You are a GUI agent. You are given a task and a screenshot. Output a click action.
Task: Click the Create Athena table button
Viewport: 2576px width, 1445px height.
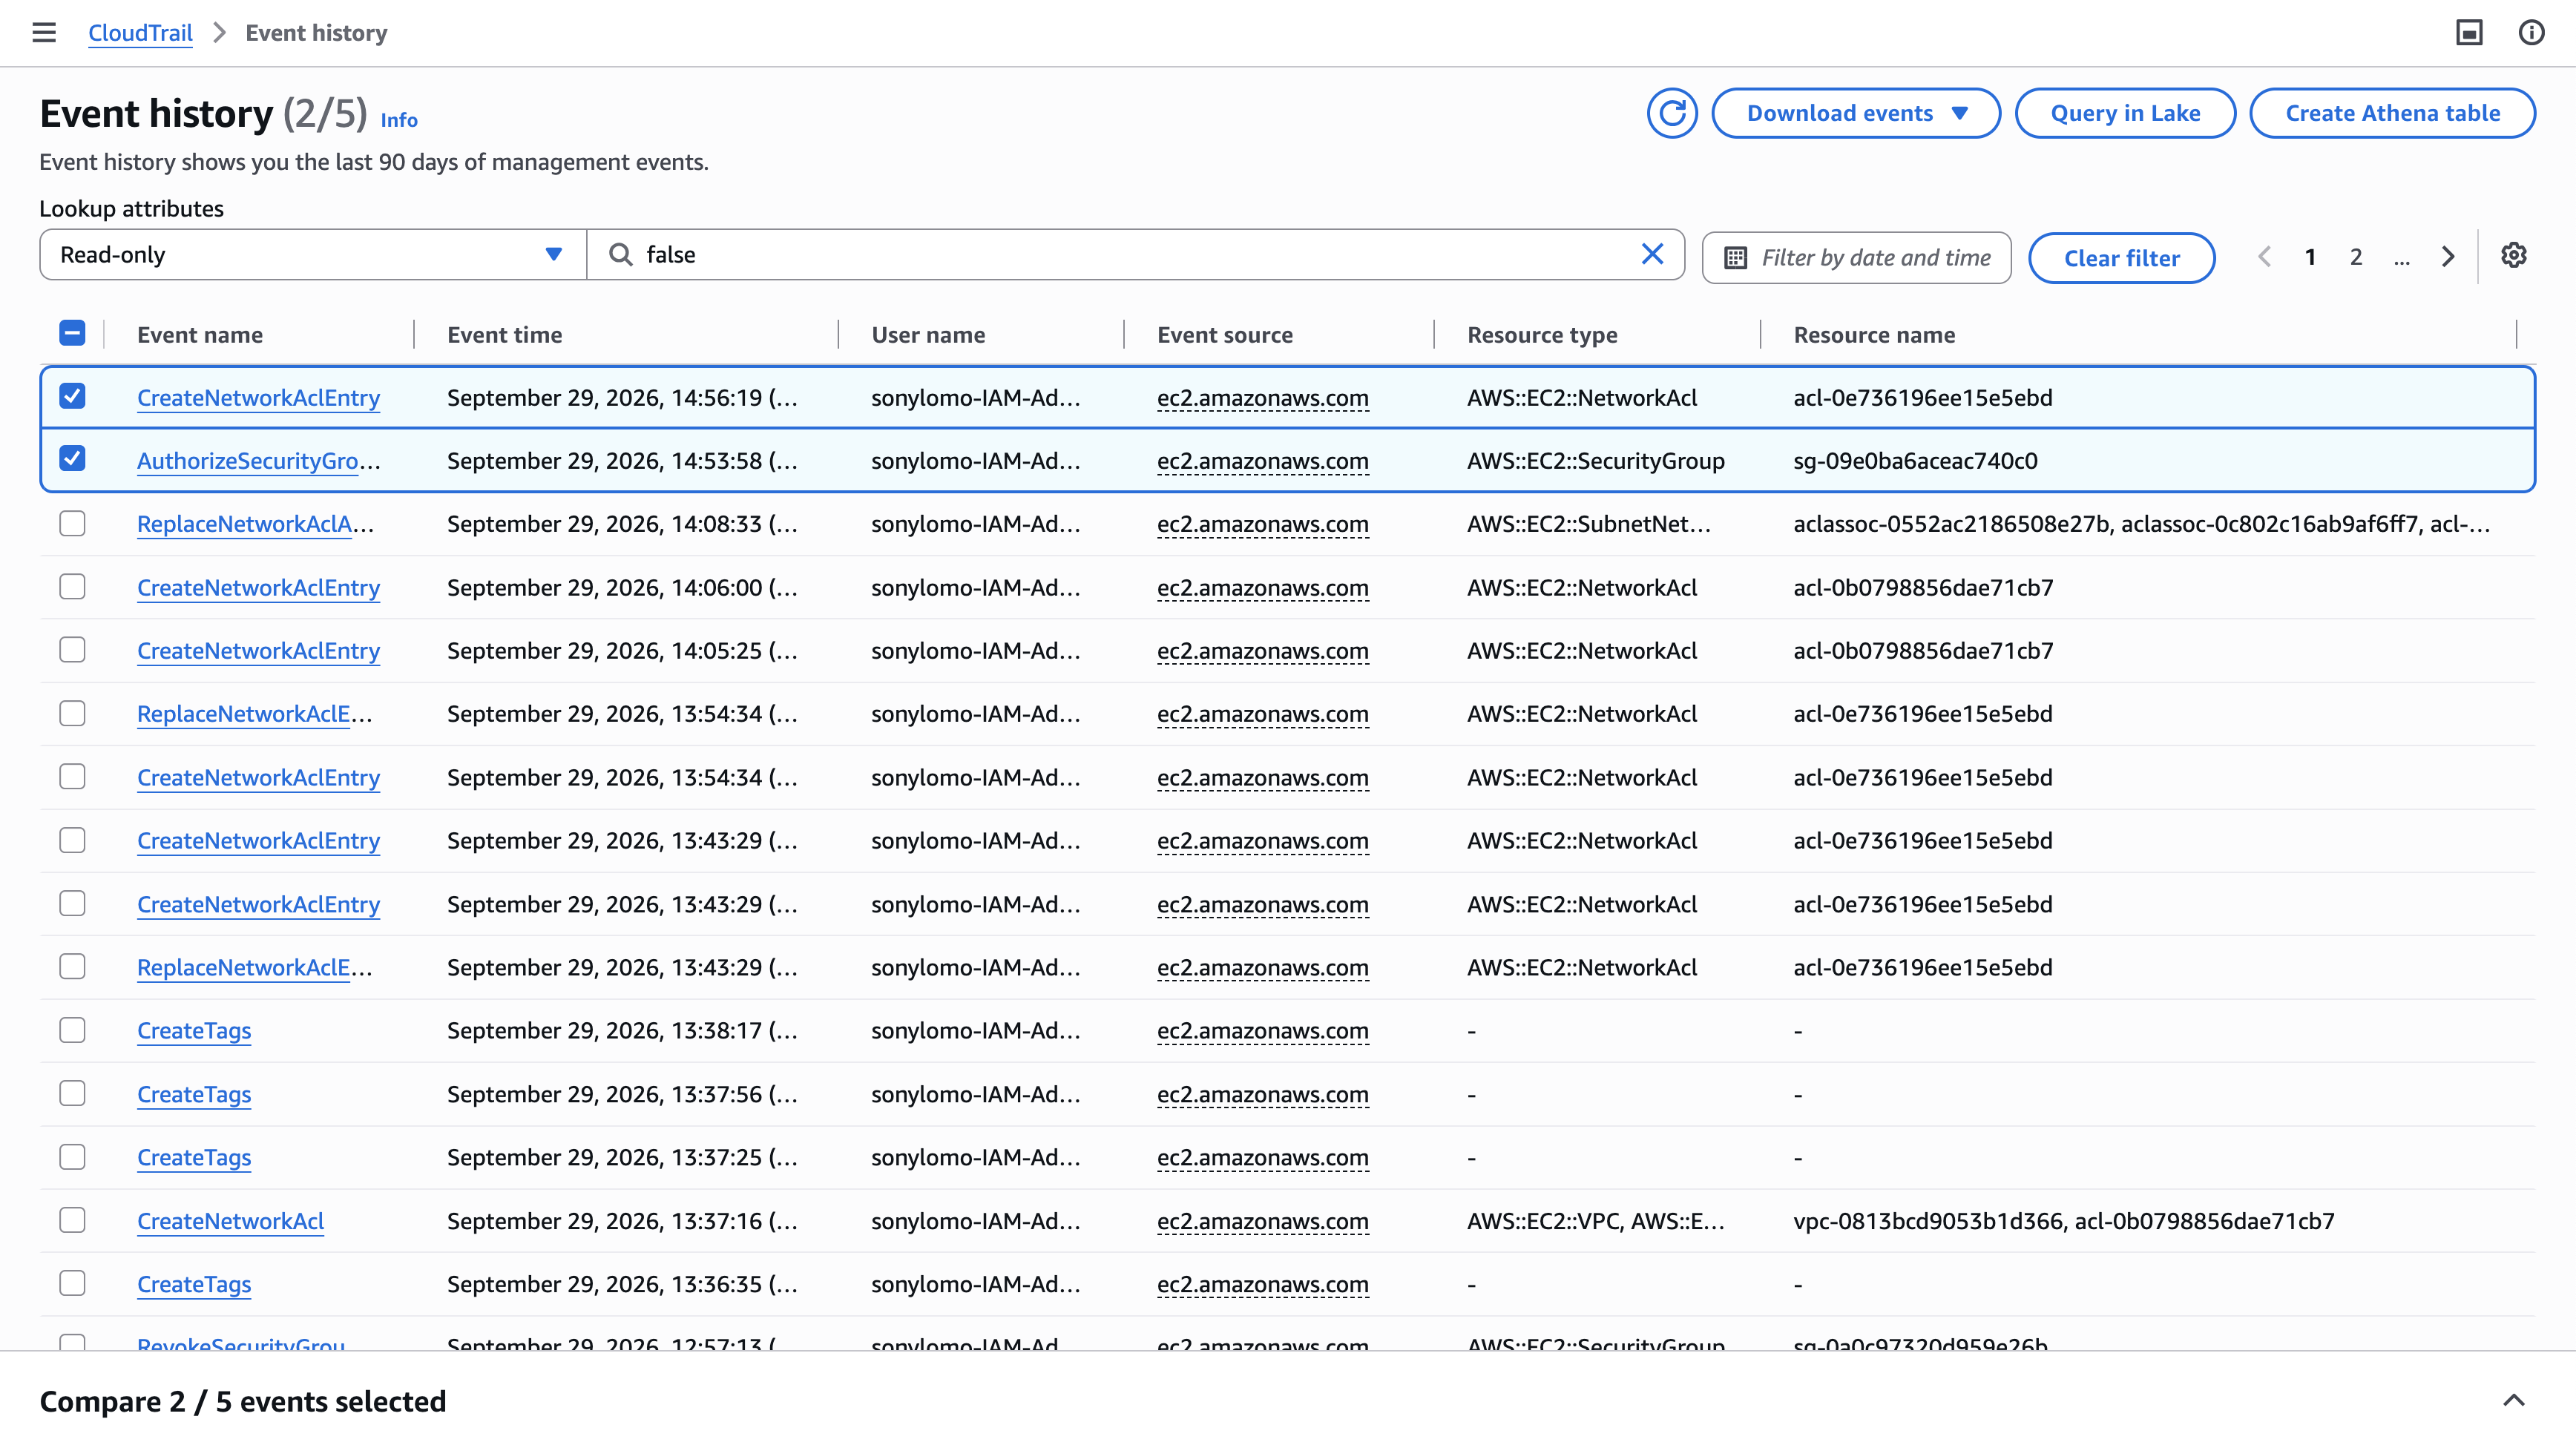(2392, 113)
